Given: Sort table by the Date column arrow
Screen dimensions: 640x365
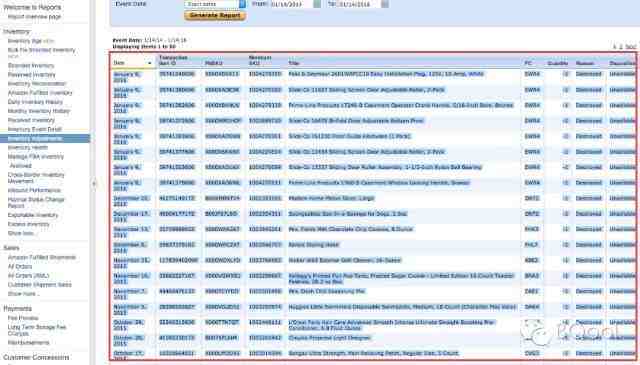Looking at the screenshot, I should click(x=149, y=63).
